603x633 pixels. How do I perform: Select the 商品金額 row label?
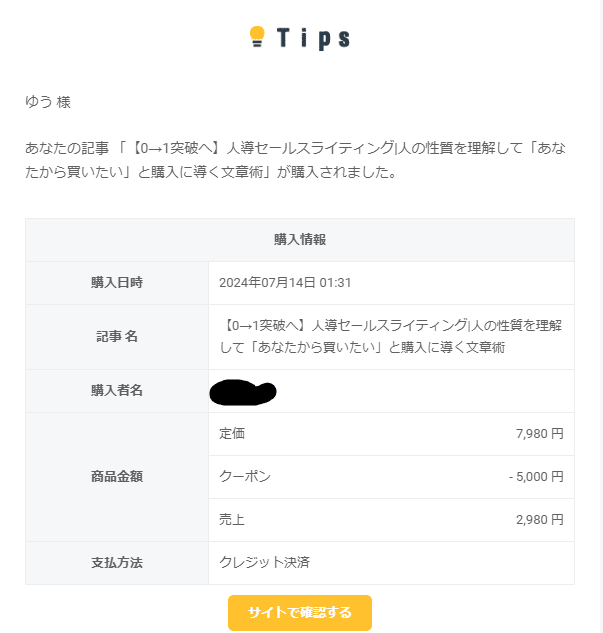(117, 476)
